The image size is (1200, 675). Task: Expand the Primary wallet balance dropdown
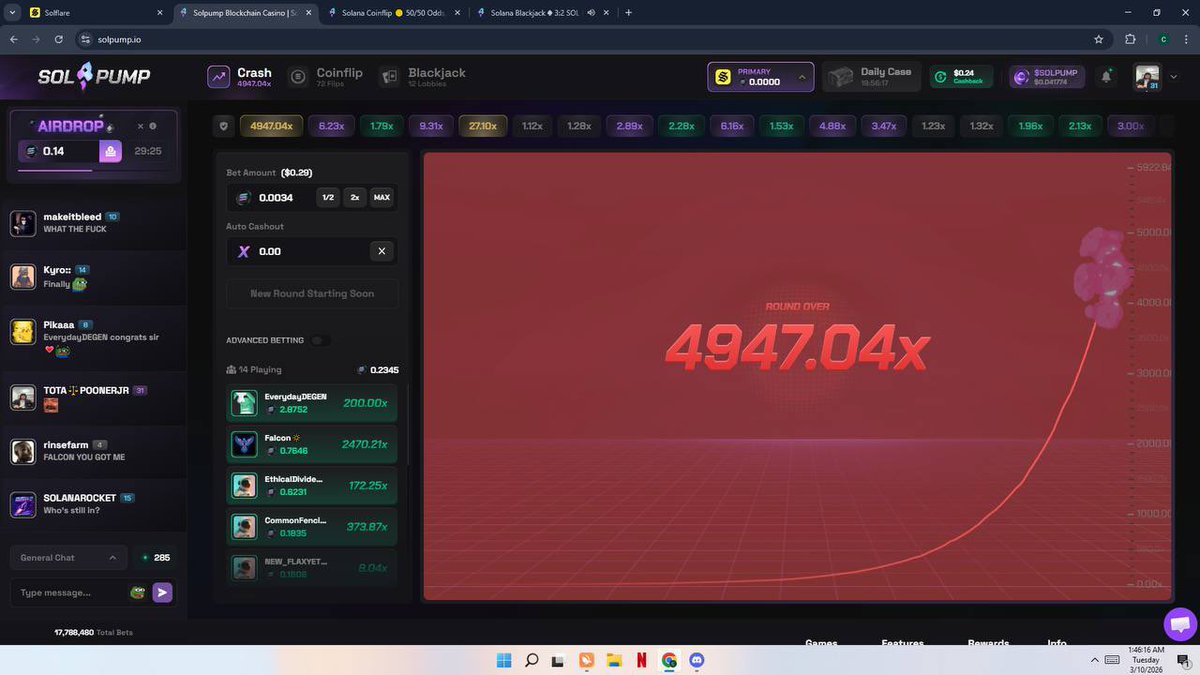point(760,77)
